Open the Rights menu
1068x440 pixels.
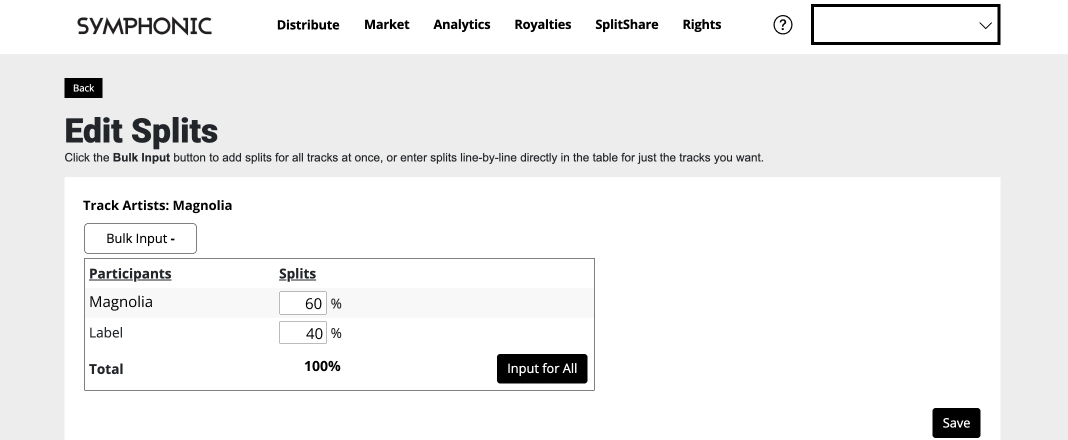click(701, 25)
